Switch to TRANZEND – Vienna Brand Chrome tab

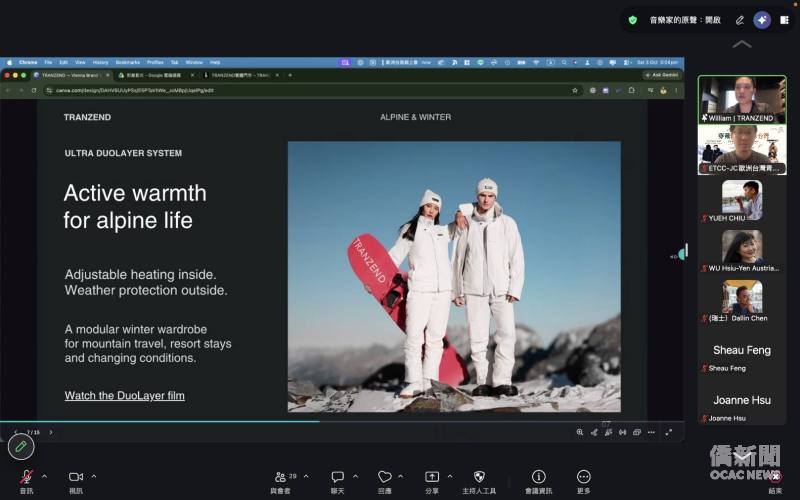(x=70, y=75)
